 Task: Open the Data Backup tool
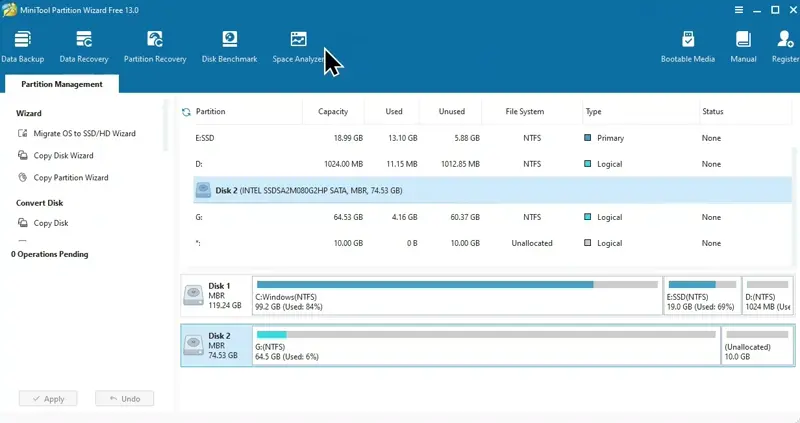pos(22,46)
